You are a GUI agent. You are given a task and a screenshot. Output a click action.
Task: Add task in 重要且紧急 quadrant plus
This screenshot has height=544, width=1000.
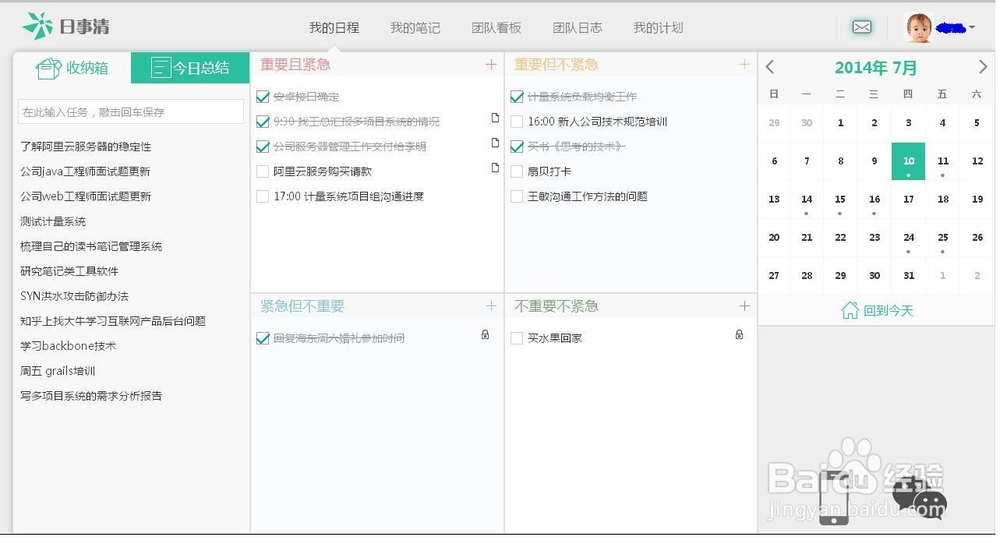(x=491, y=65)
